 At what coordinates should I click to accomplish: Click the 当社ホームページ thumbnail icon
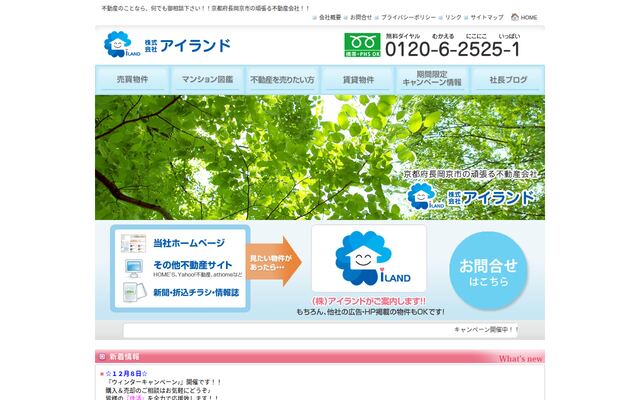(x=133, y=243)
